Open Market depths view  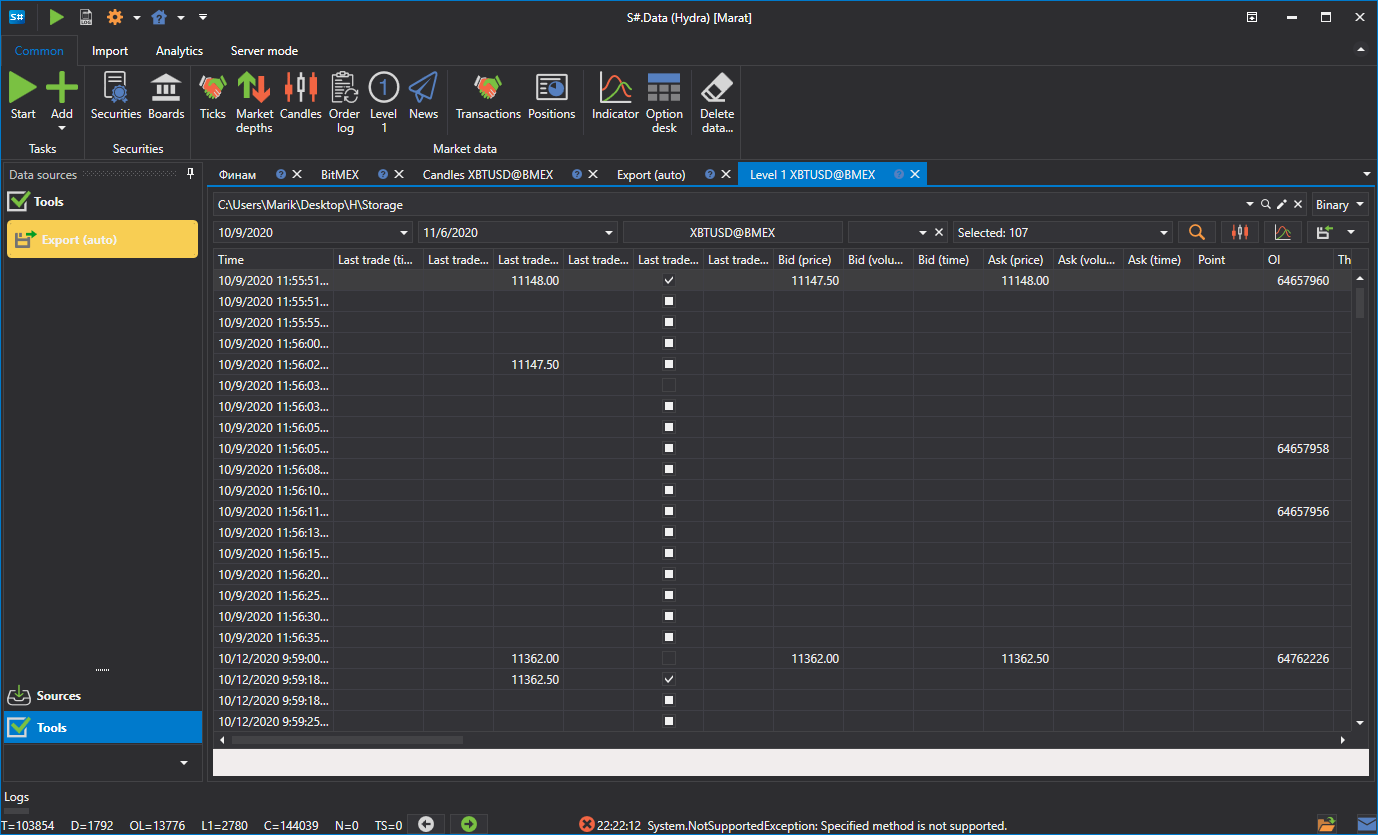pos(254,103)
